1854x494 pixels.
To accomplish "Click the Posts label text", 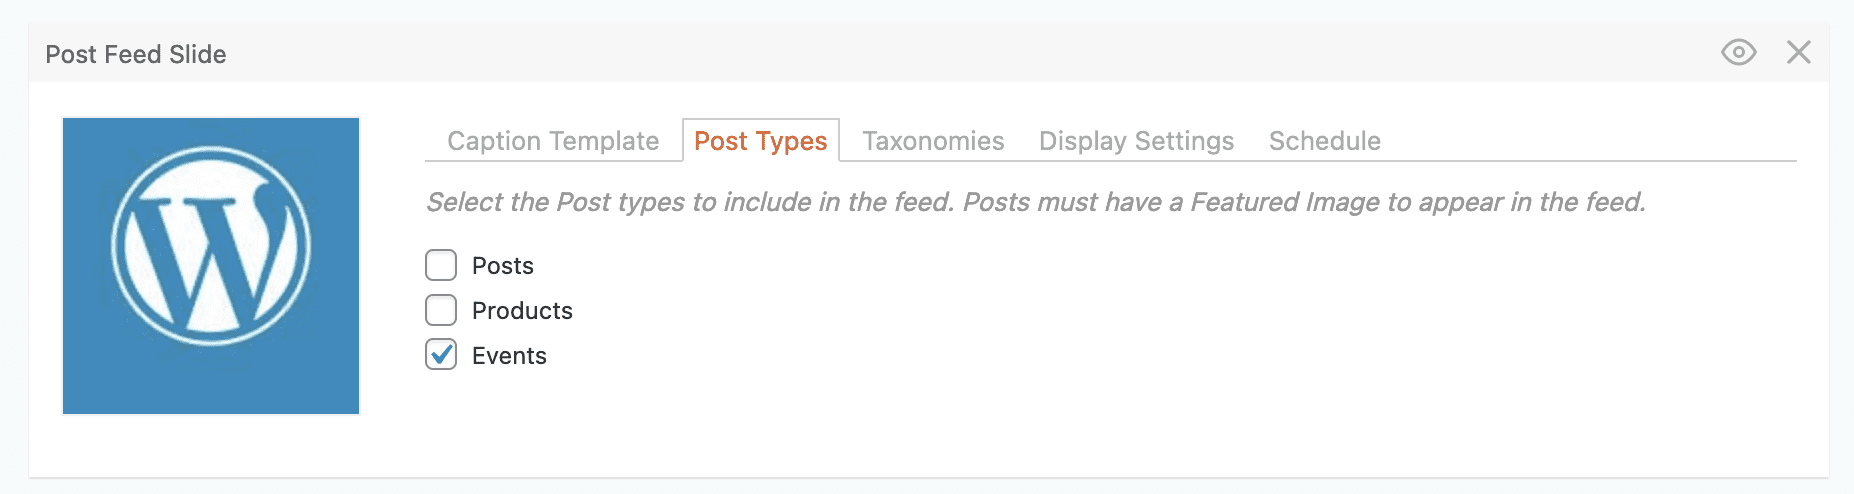I will click(502, 266).
